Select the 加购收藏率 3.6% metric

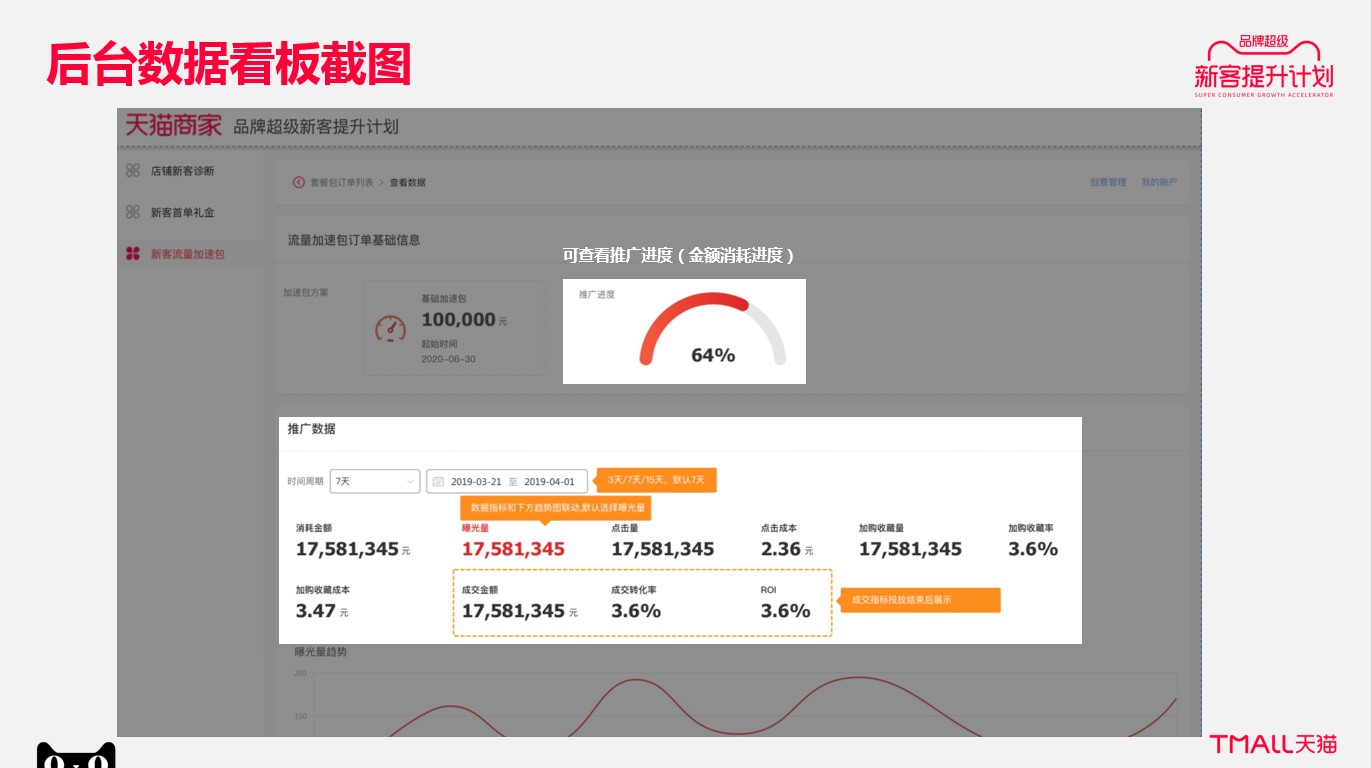point(1033,541)
